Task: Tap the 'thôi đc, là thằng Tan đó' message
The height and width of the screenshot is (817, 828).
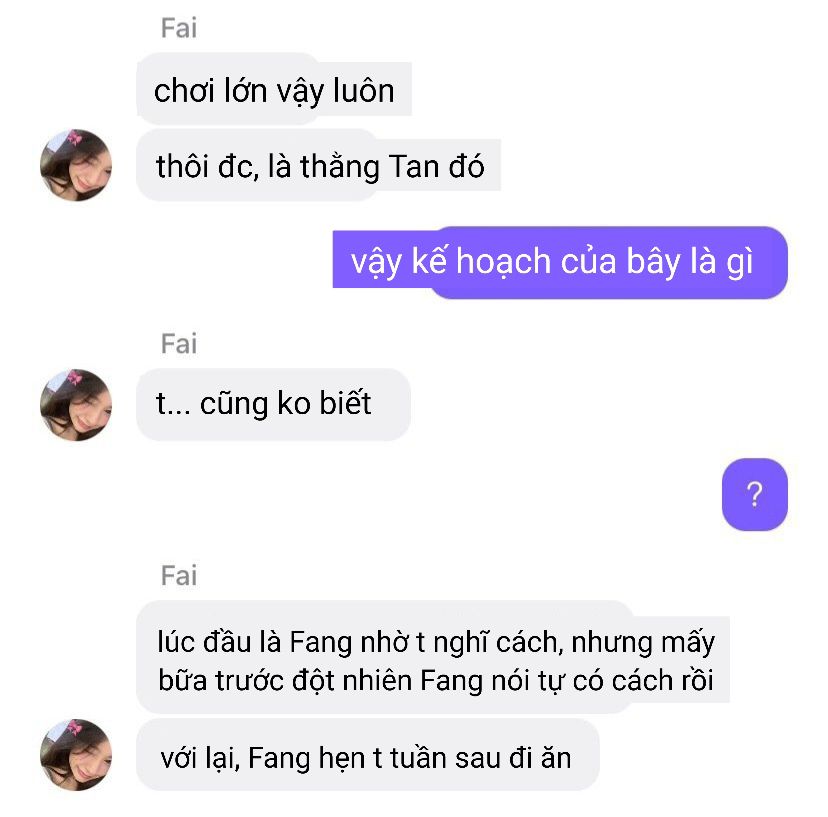Action: (318, 165)
